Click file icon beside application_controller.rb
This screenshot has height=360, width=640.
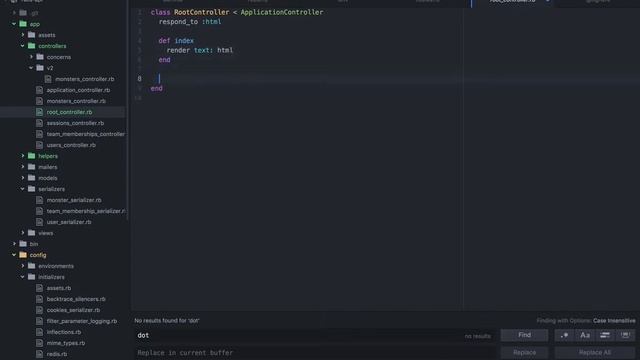[39, 90]
